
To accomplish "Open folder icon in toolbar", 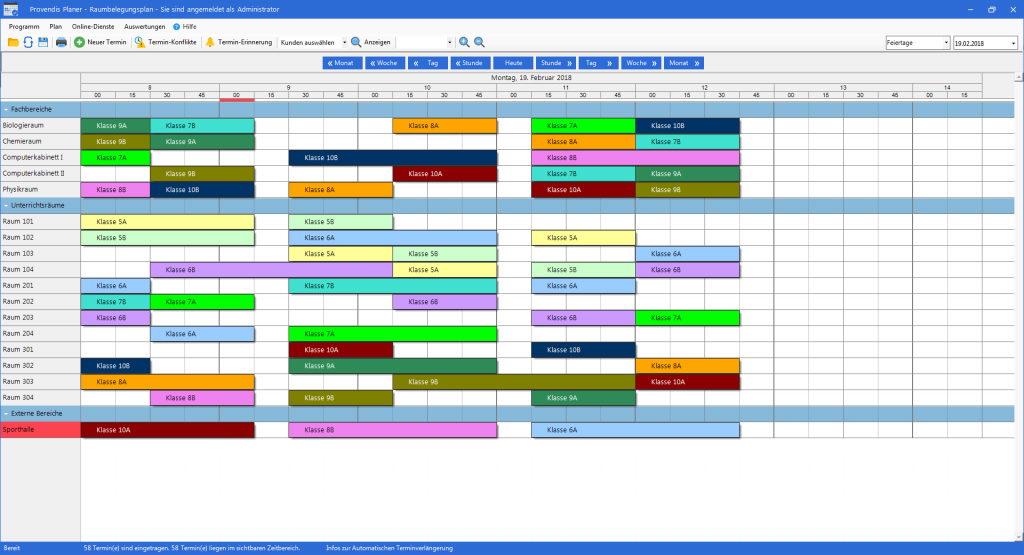I will [x=13, y=42].
